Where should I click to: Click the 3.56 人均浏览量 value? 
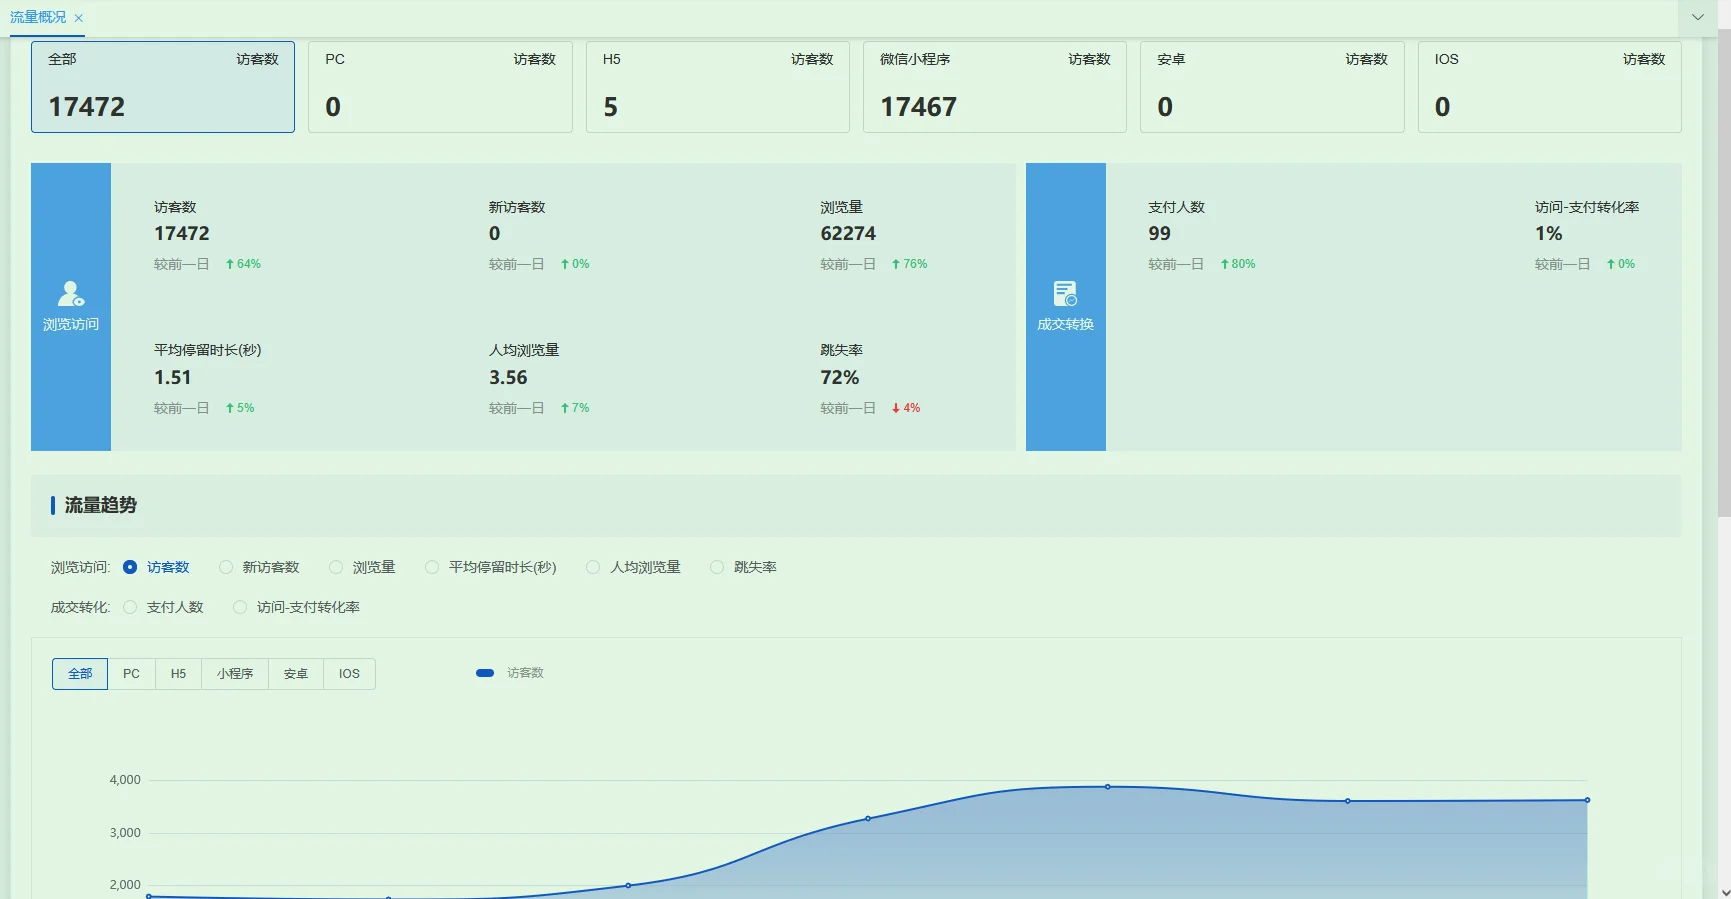508,377
